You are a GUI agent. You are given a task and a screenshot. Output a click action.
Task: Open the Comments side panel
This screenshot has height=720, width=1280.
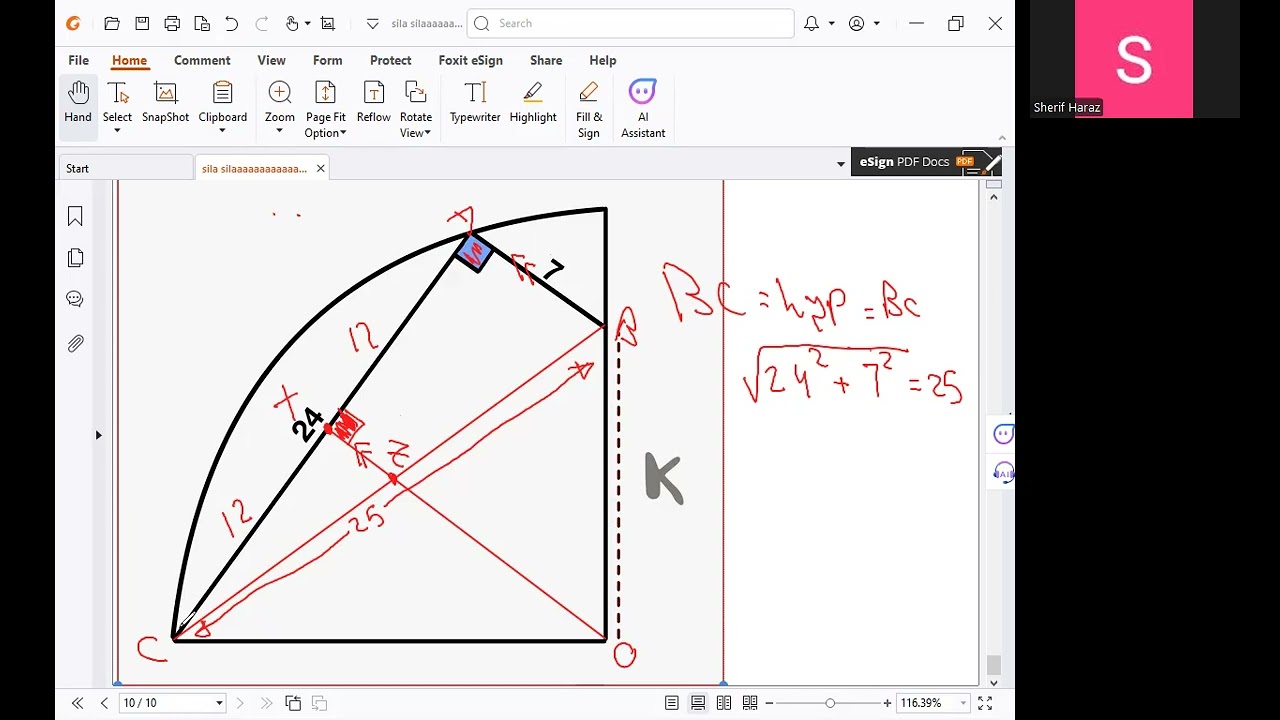75,299
